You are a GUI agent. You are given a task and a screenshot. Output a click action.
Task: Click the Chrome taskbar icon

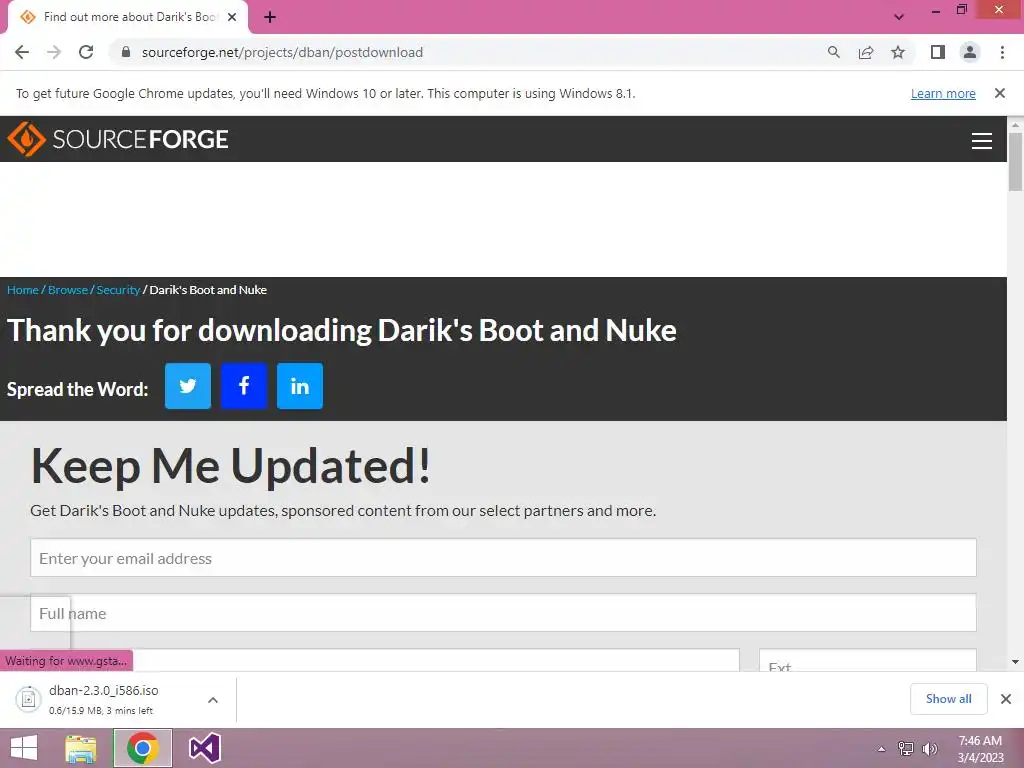click(142, 748)
